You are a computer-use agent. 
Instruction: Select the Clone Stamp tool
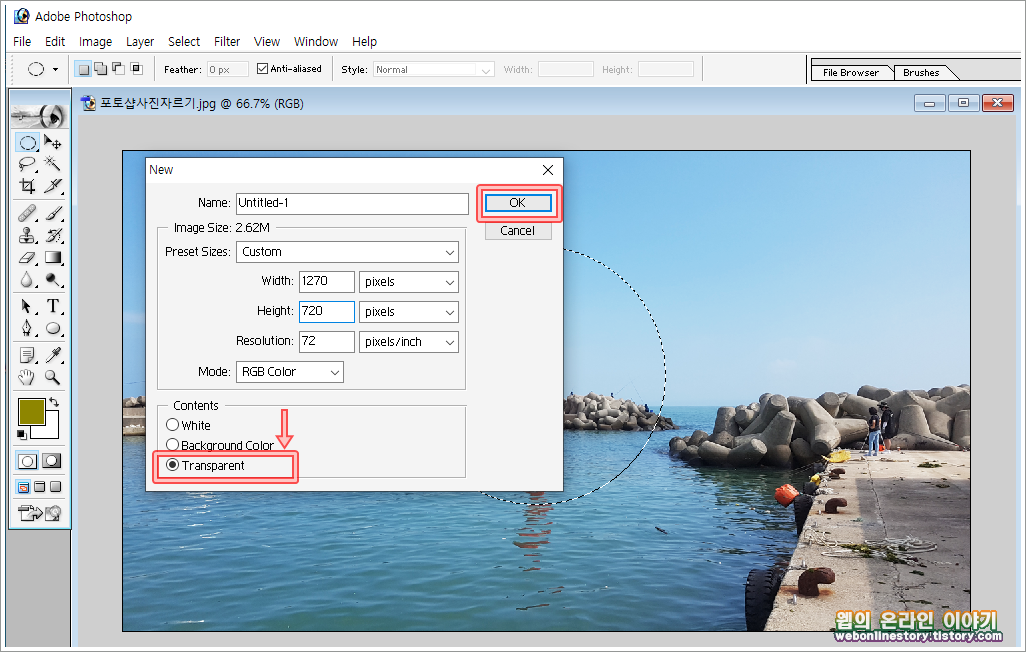click(27, 235)
